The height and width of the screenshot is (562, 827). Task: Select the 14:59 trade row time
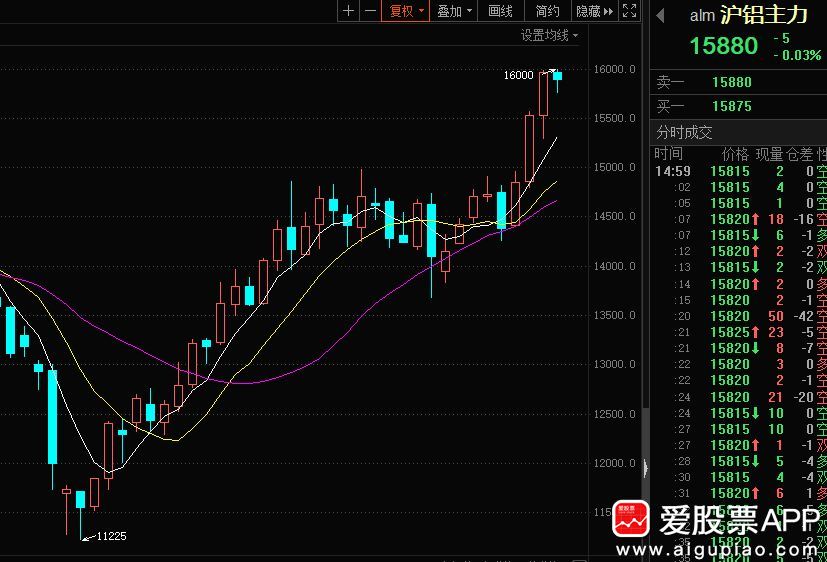click(x=672, y=171)
